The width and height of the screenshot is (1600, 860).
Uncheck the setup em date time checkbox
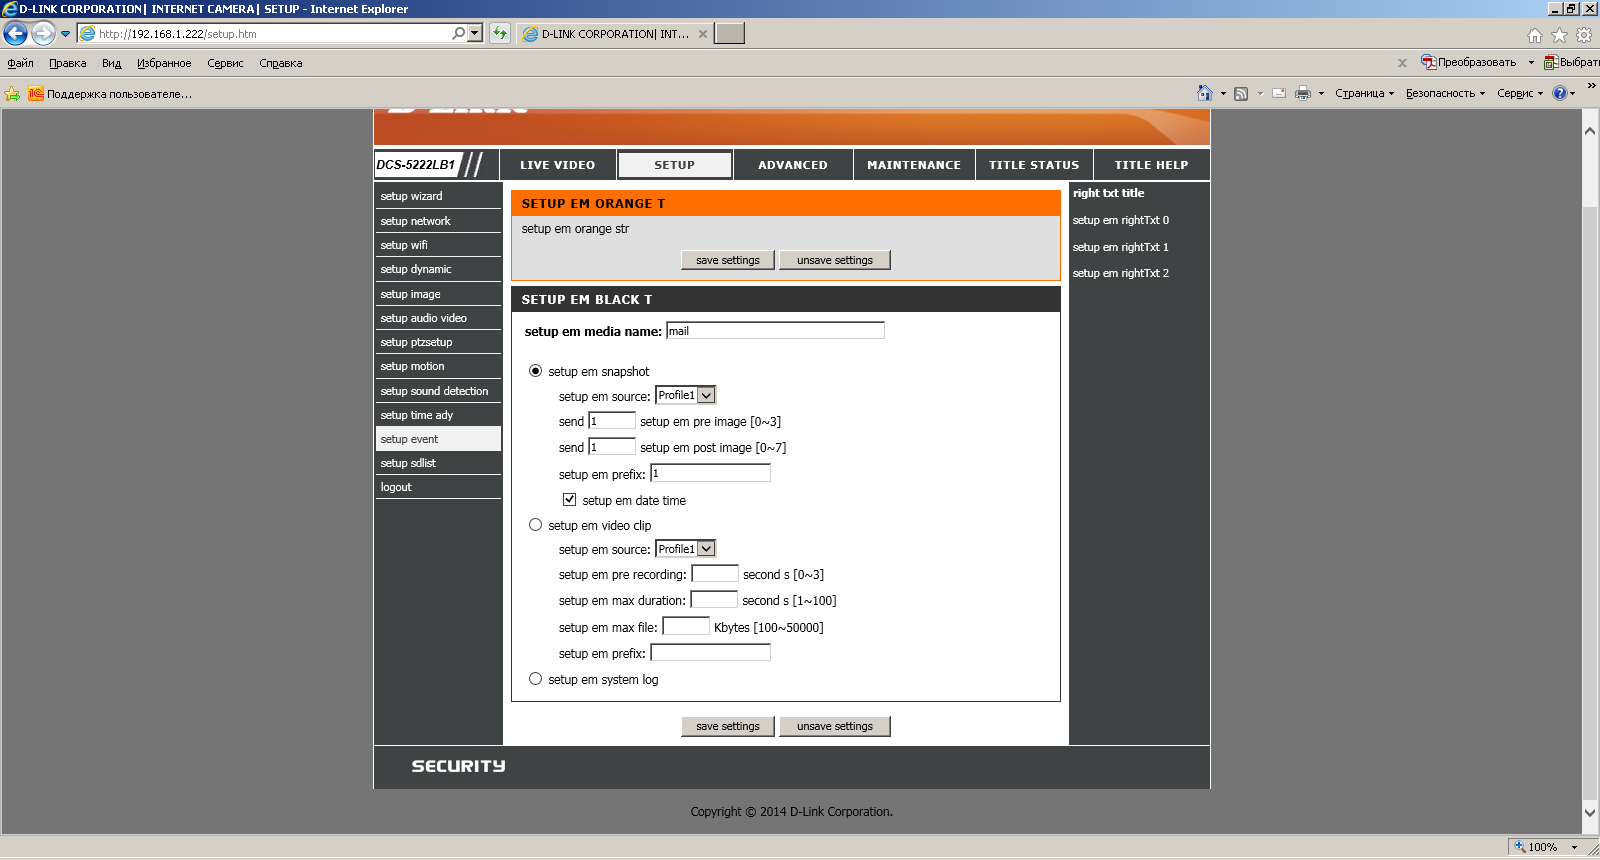point(569,500)
